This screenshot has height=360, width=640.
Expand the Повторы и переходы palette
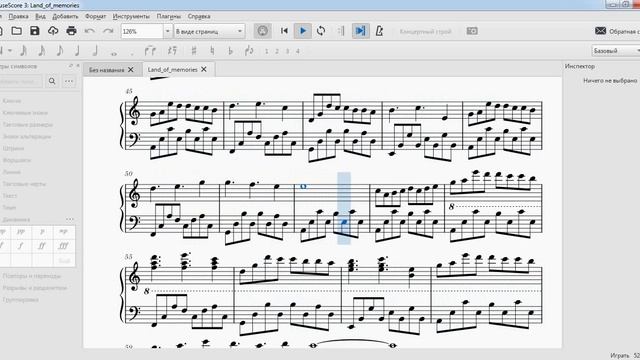31,276
